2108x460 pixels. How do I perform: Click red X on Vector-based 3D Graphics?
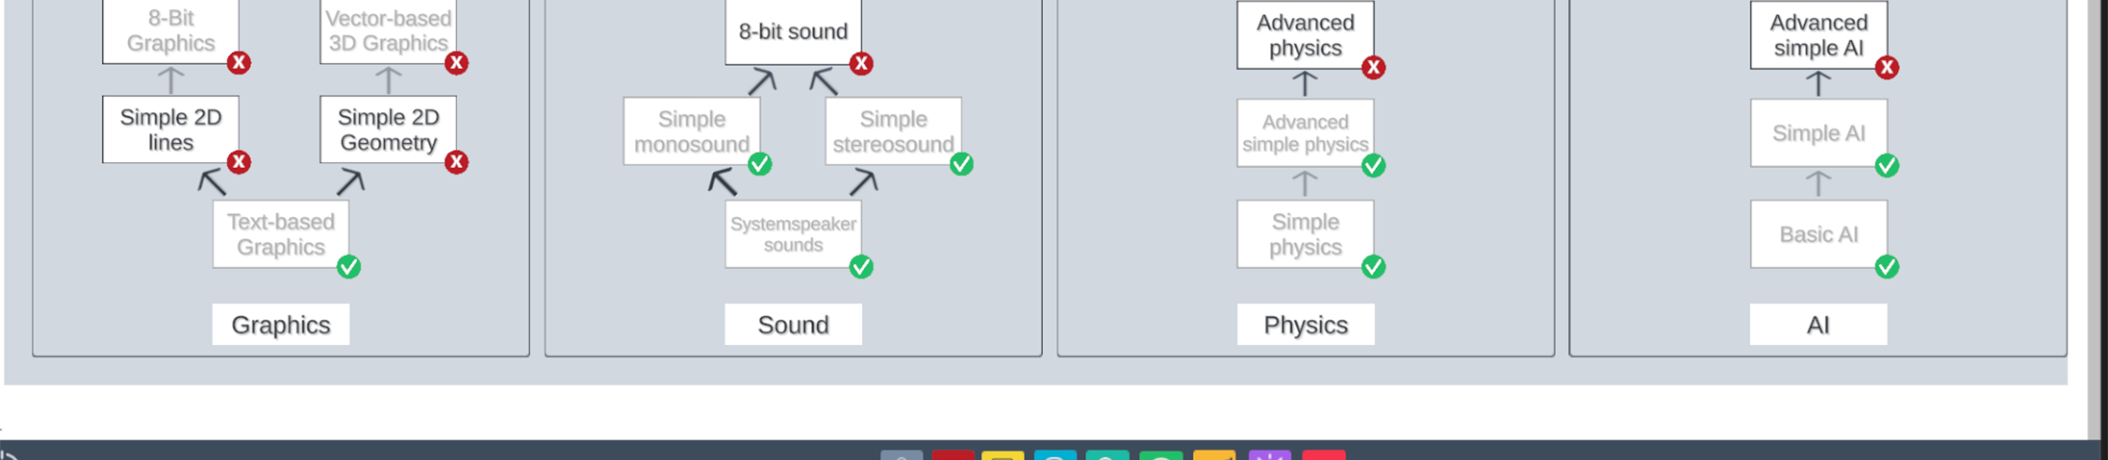pos(456,63)
